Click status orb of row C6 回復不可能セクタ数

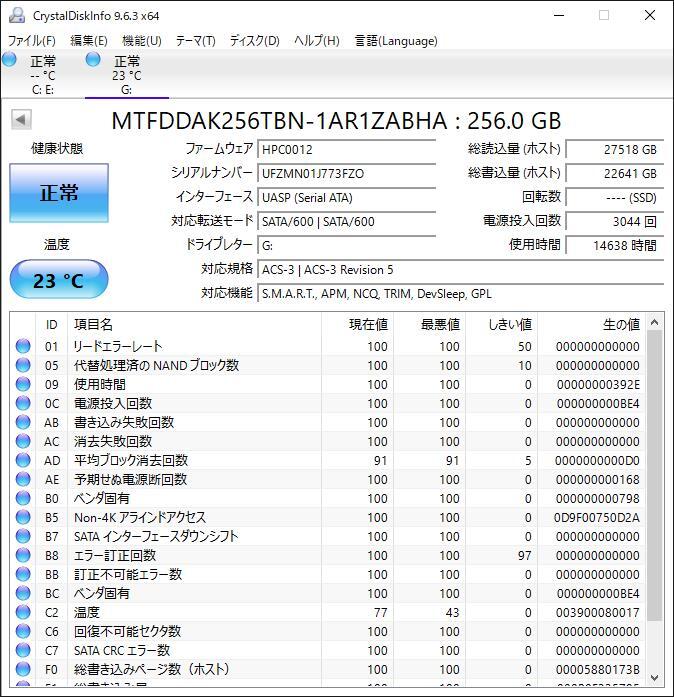coord(23,631)
